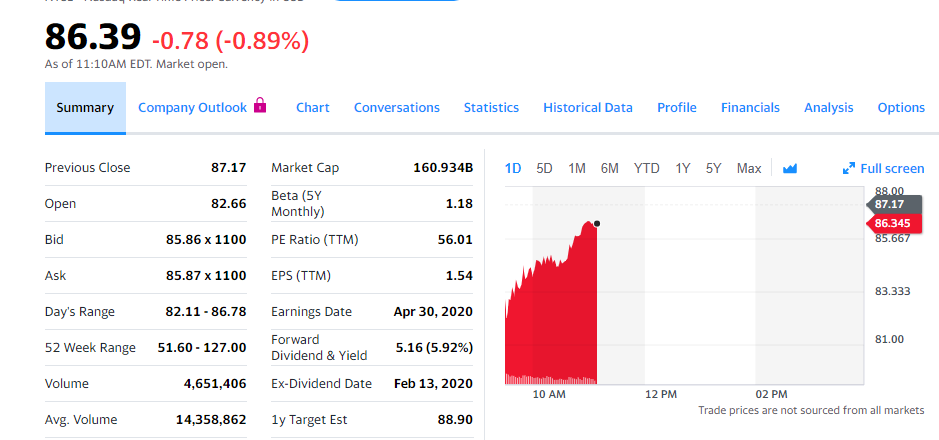This screenshot has height=440, width=939.
Task: Click the Full screen expand arrows icon
Action: tap(849, 169)
